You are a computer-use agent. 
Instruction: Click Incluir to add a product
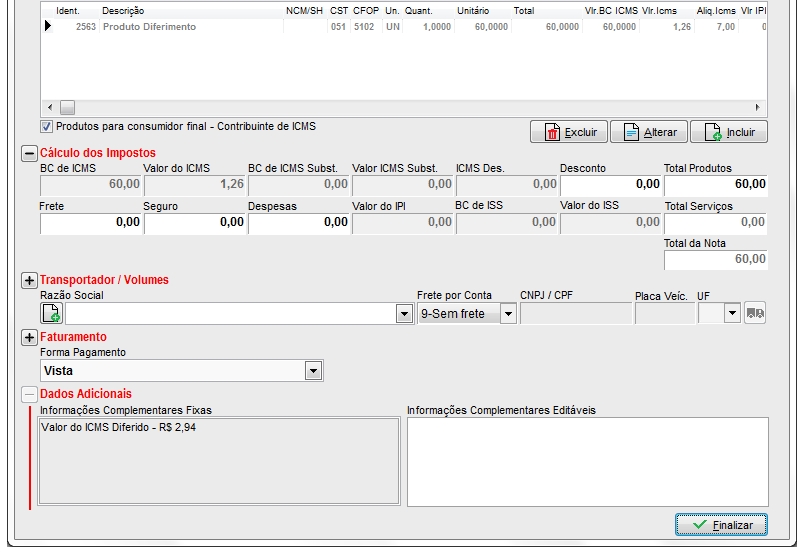tap(729, 132)
